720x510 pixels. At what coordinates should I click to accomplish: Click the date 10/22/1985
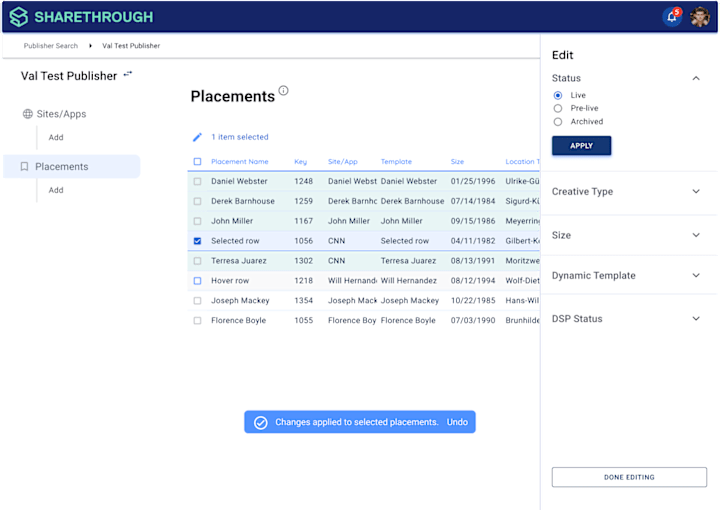[473, 301]
